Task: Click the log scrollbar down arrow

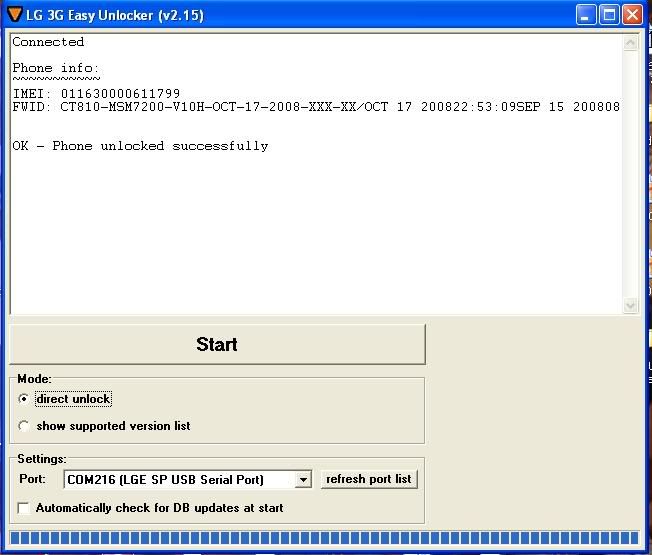Action: click(x=630, y=306)
